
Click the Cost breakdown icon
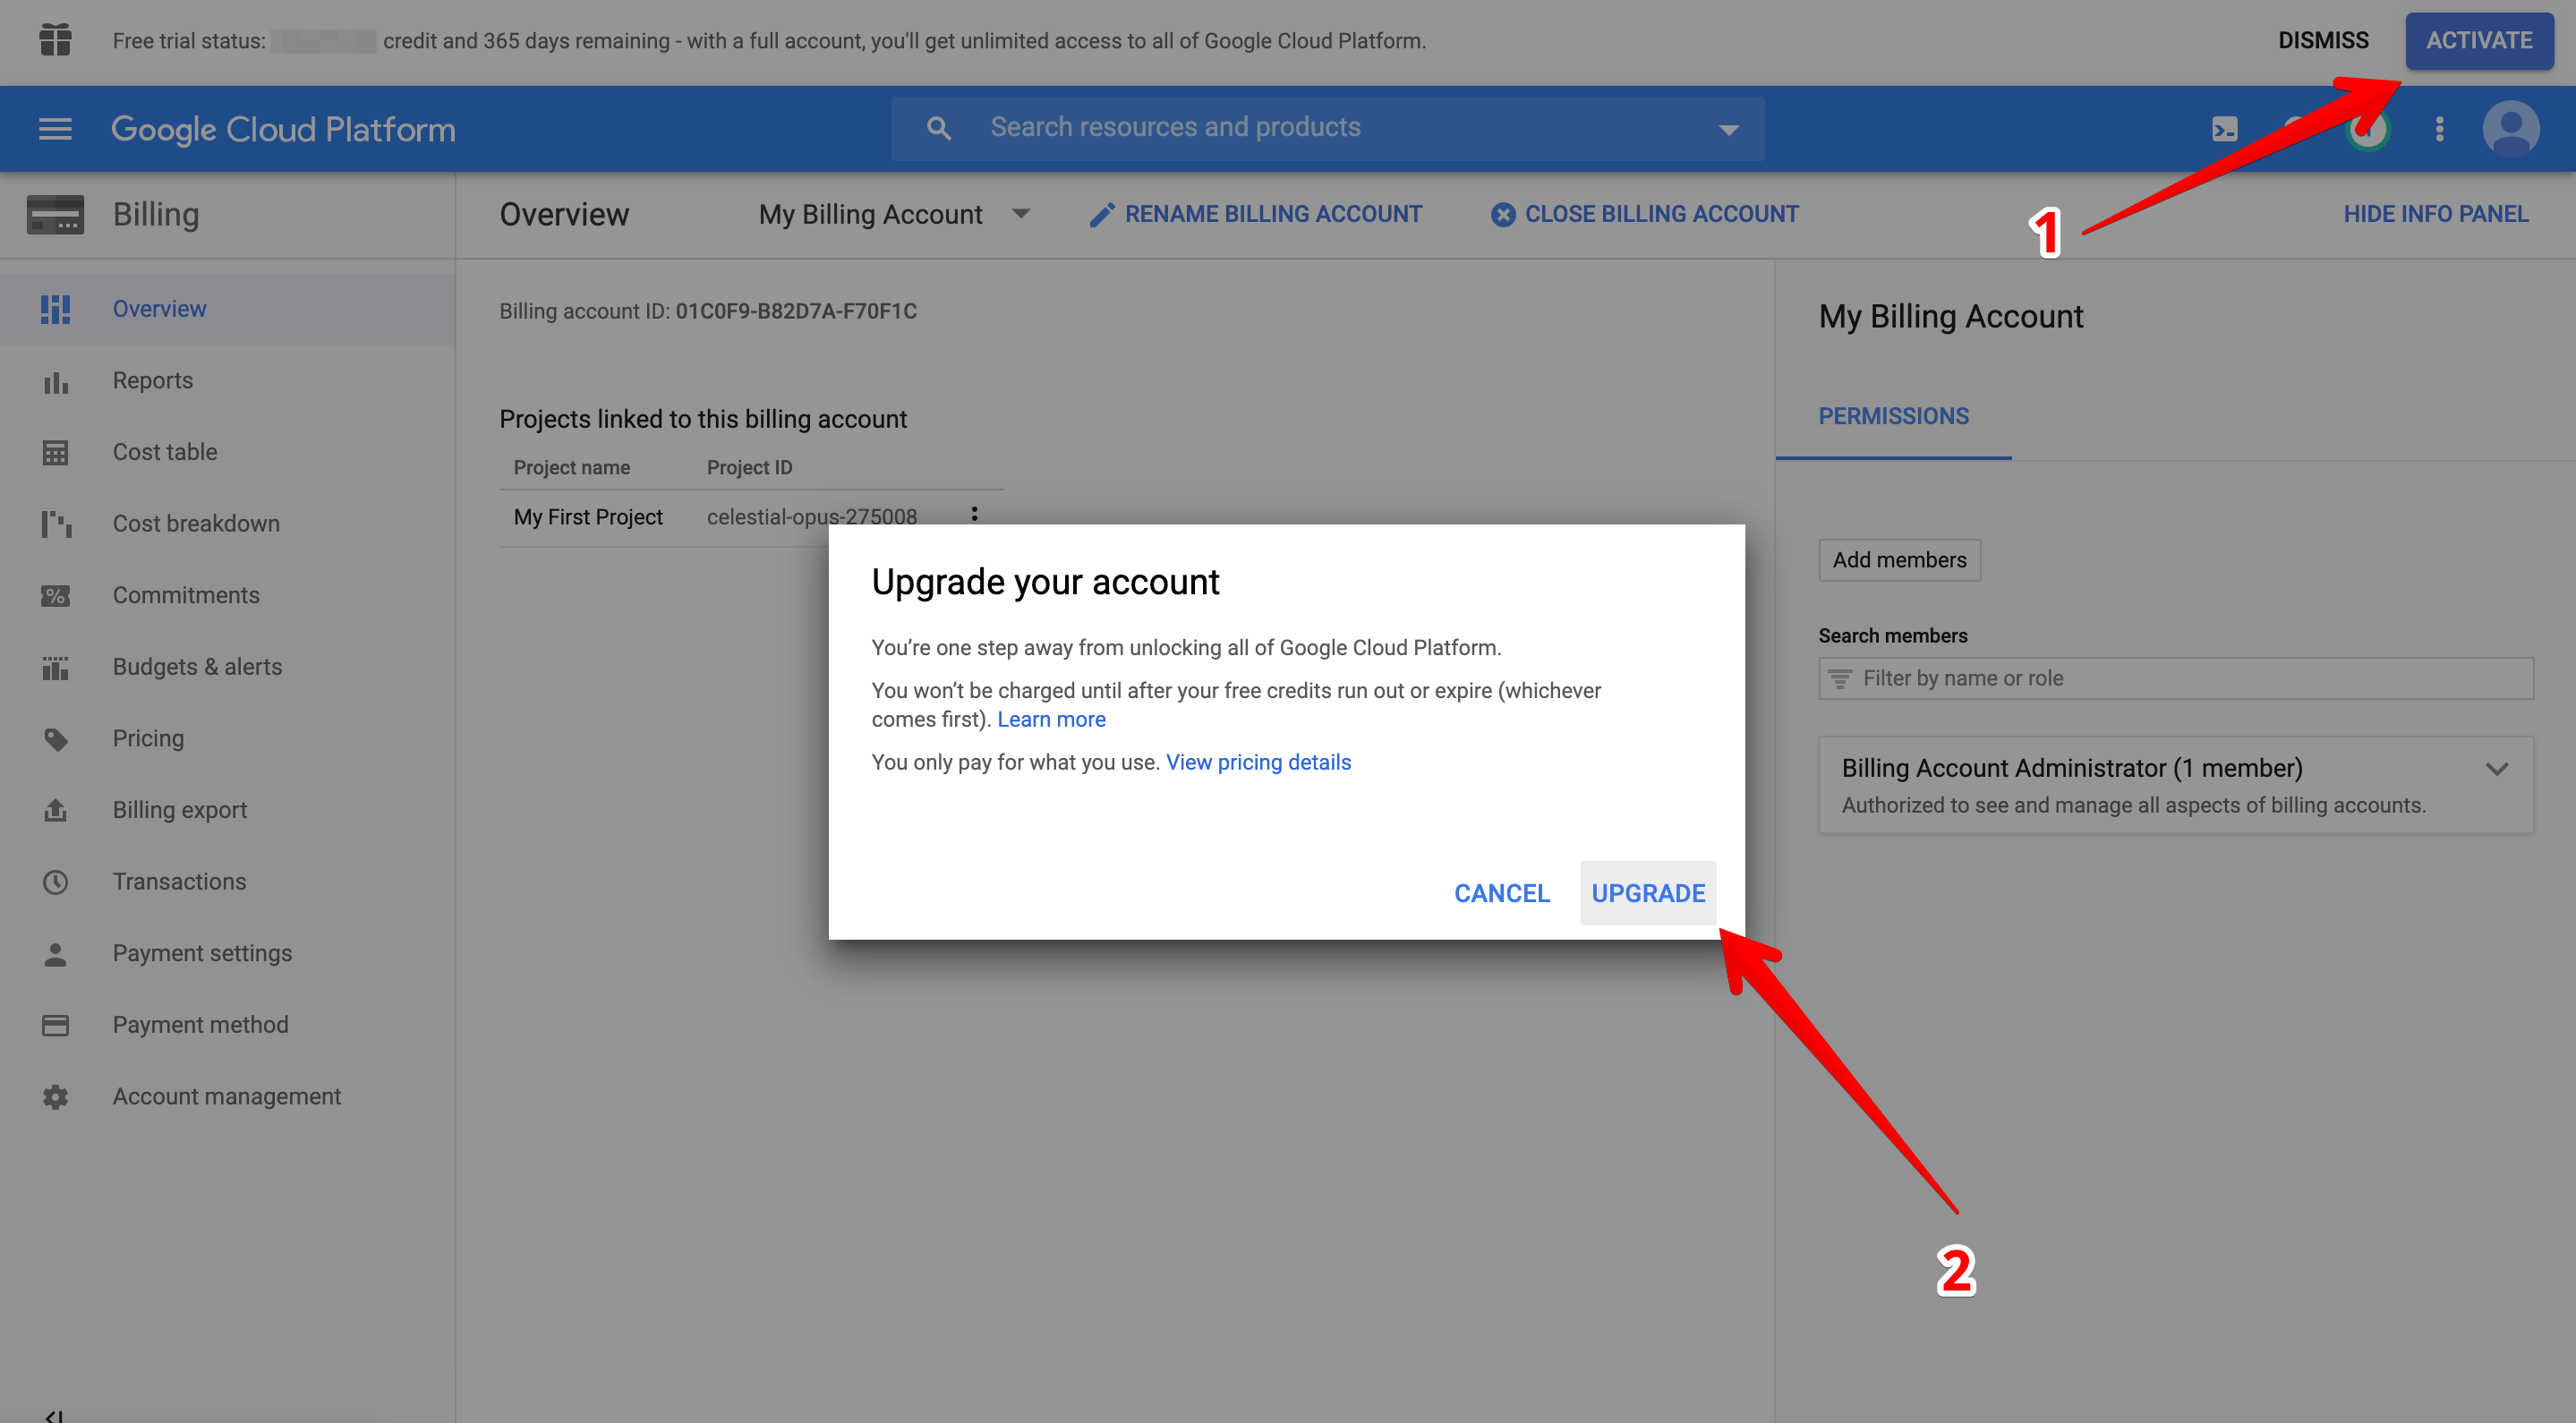tap(55, 524)
